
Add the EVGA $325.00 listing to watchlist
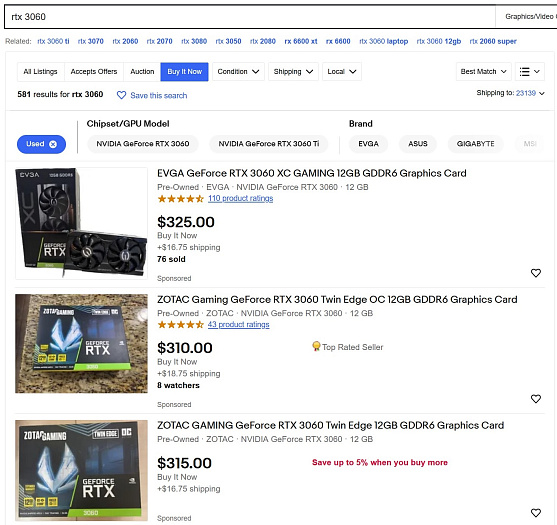coord(536,273)
